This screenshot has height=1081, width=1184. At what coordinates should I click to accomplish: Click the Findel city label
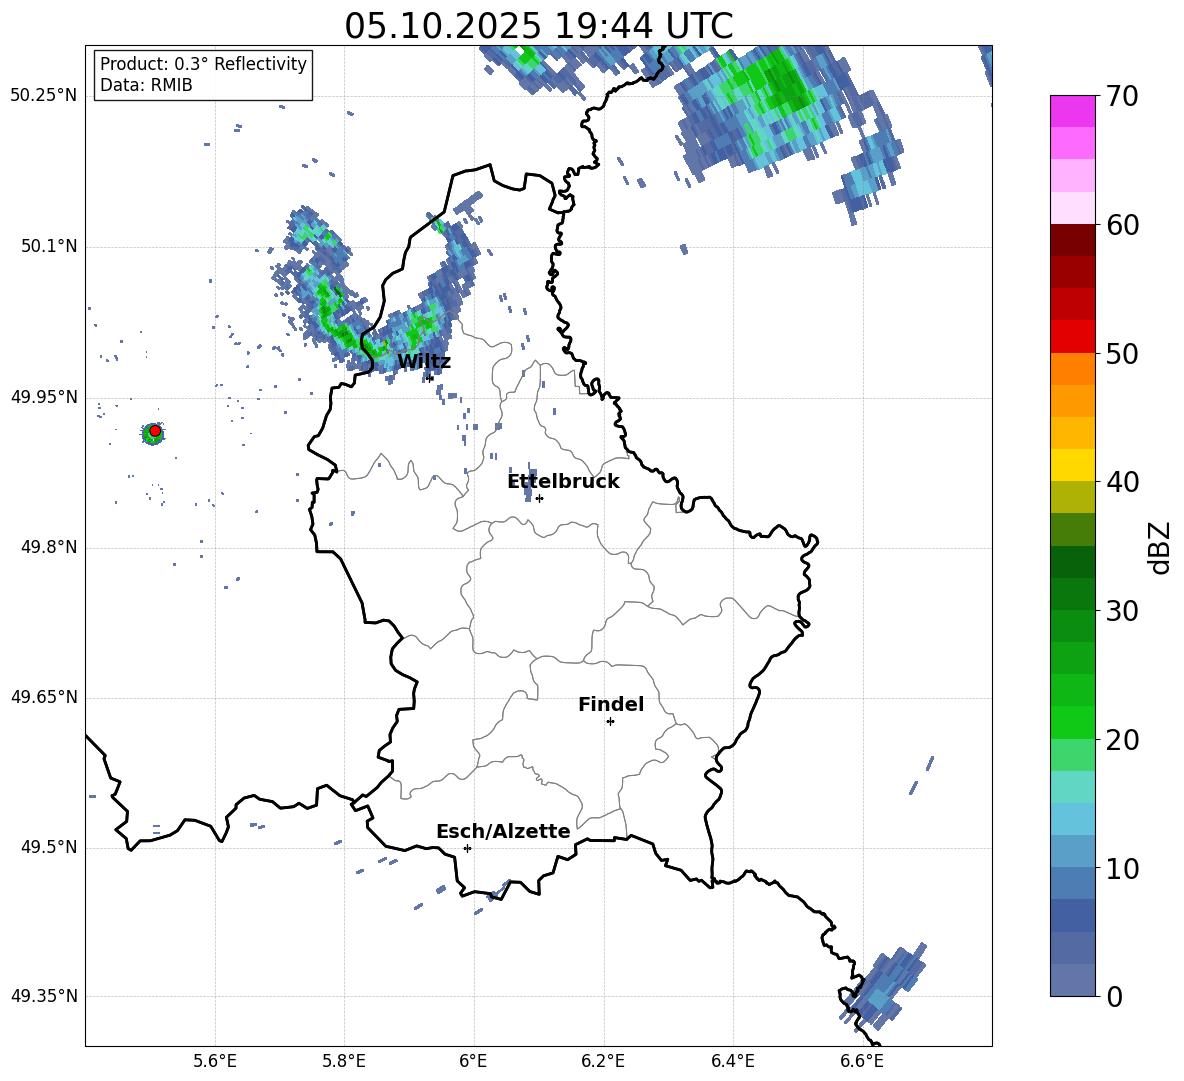[x=611, y=704]
